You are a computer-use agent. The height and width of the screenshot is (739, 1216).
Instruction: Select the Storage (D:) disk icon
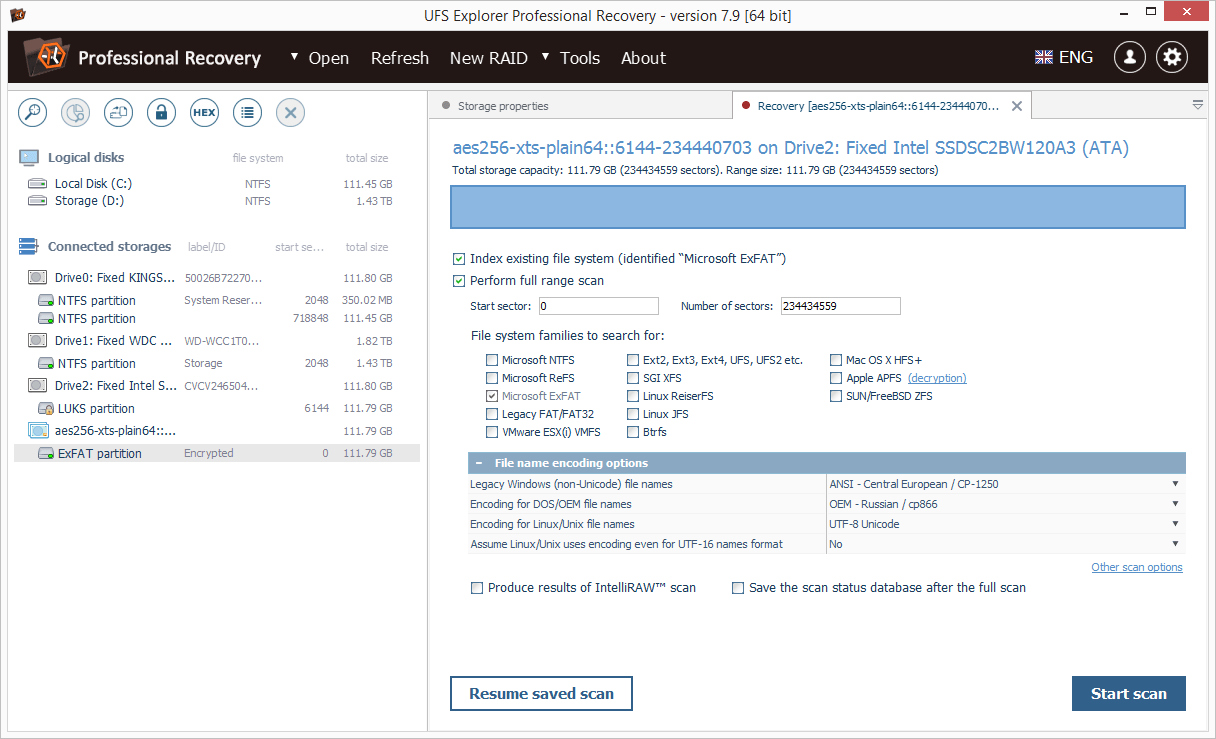[38, 201]
